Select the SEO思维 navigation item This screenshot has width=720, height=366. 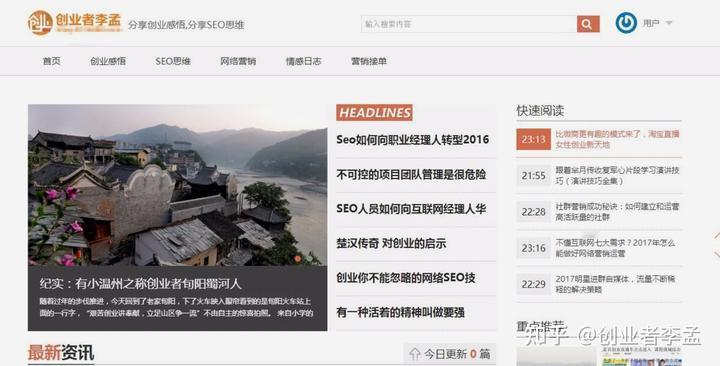coord(173,61)
